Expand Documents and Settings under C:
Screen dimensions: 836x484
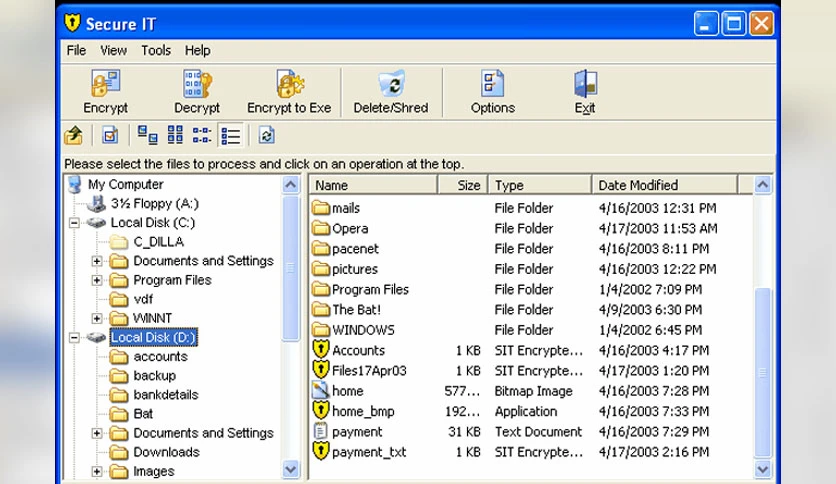[x=97, y=261]
